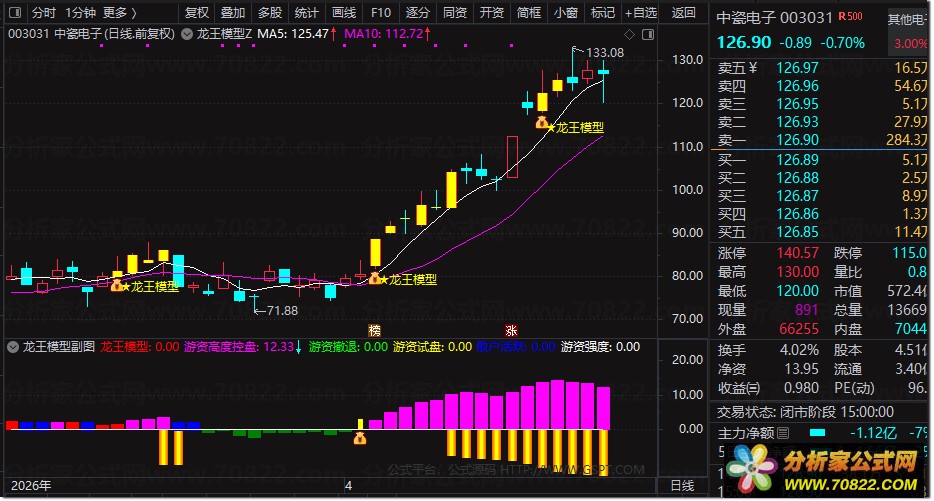
Task: Toggle the 复权 adjustment option
Action: point(197,13)
